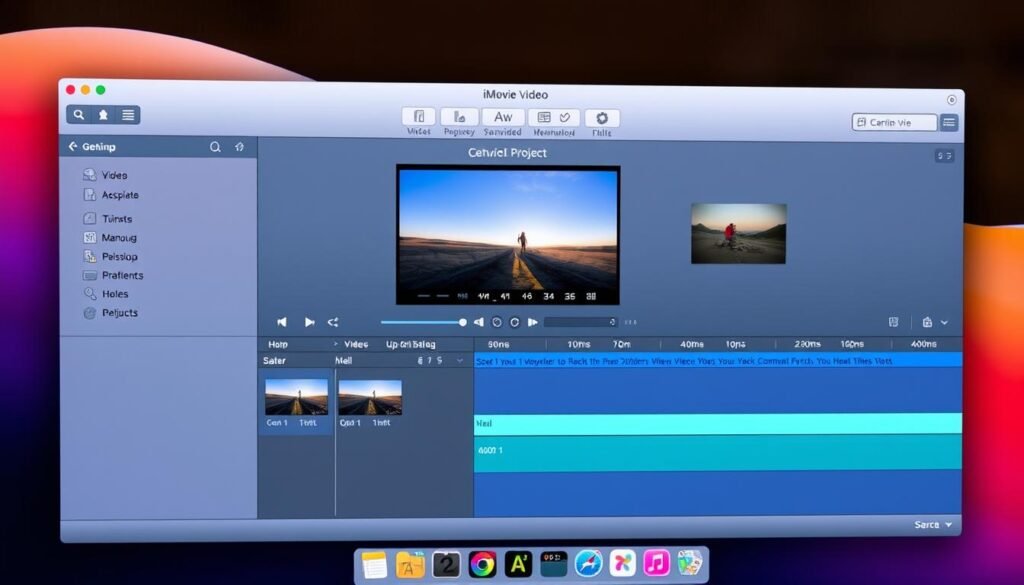Select the Can 1 clip thumbnail

296,397
